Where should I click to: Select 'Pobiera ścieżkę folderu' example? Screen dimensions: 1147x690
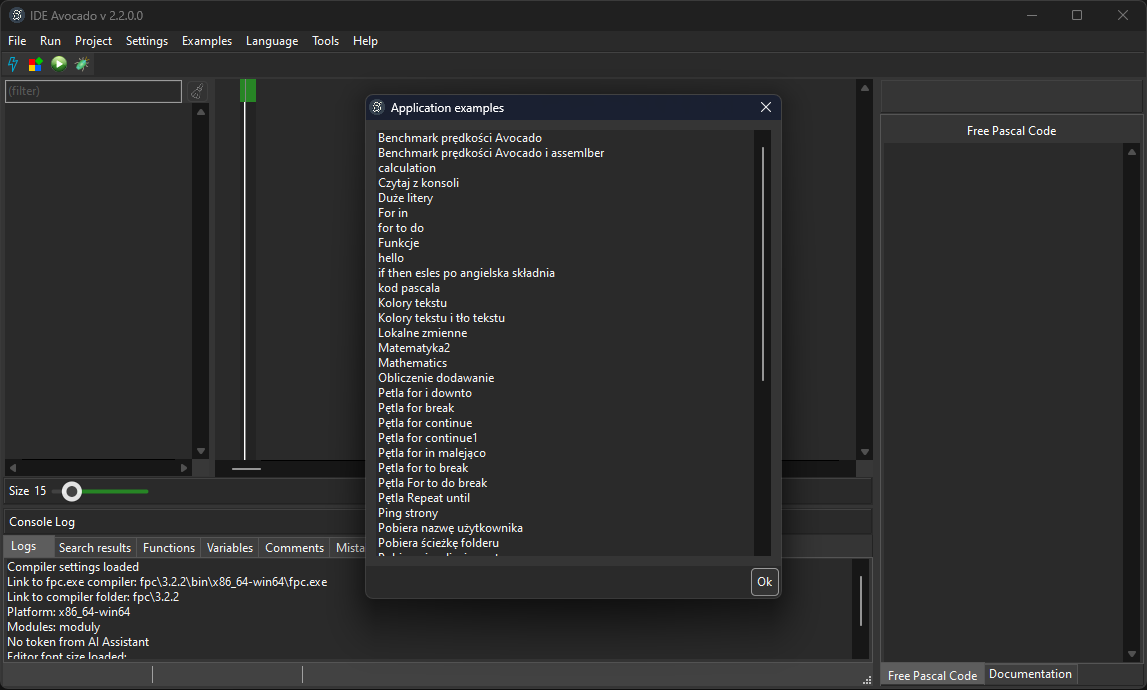[438, 543]
